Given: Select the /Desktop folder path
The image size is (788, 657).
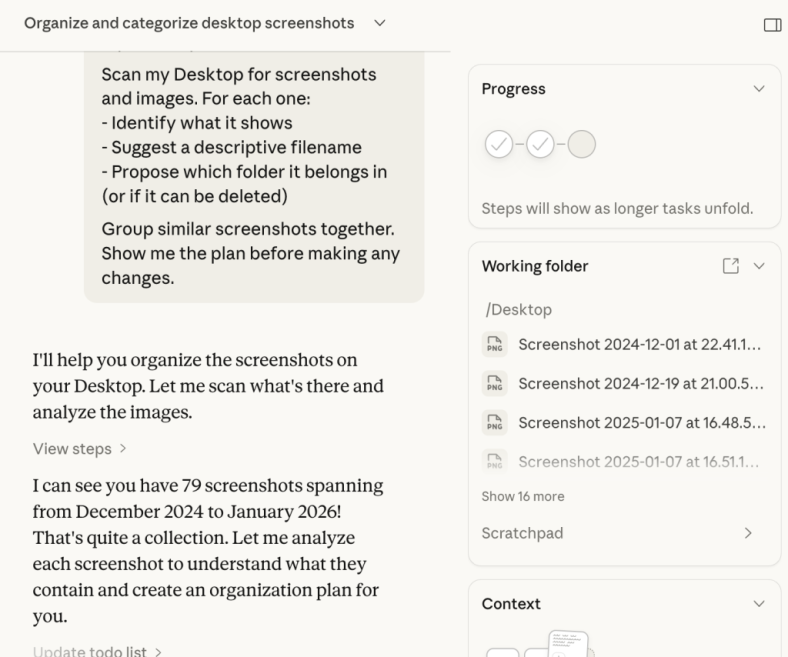Looking at the screenshot, I should 518,310.
